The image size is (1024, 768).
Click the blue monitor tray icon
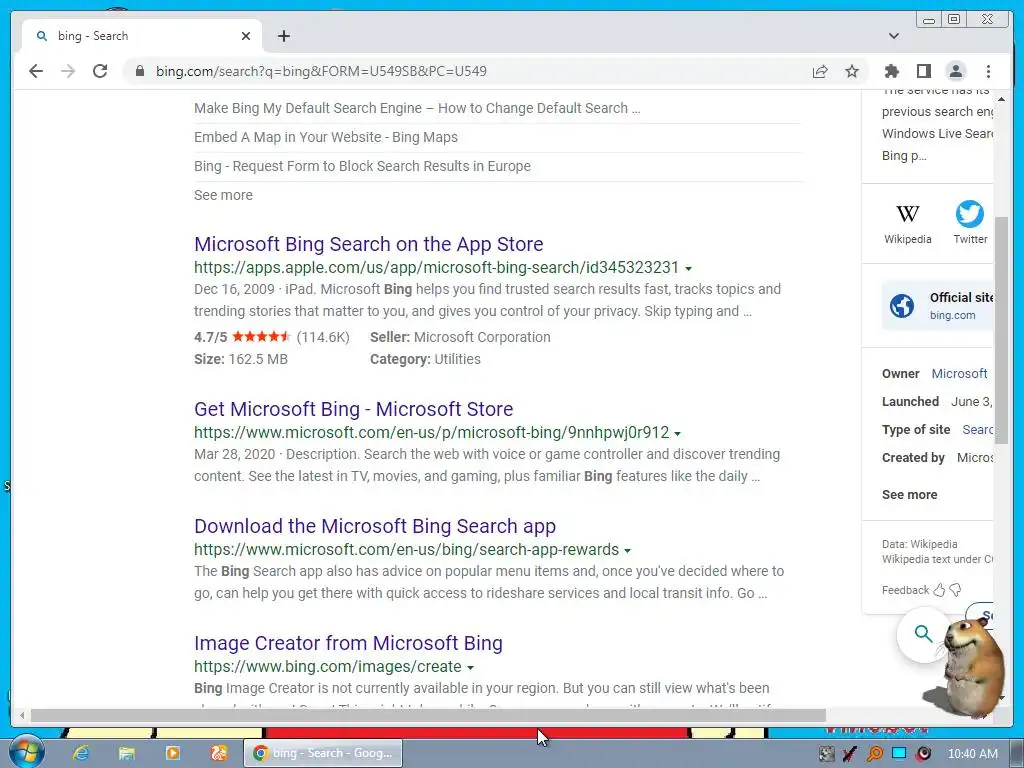click(899, 754)
